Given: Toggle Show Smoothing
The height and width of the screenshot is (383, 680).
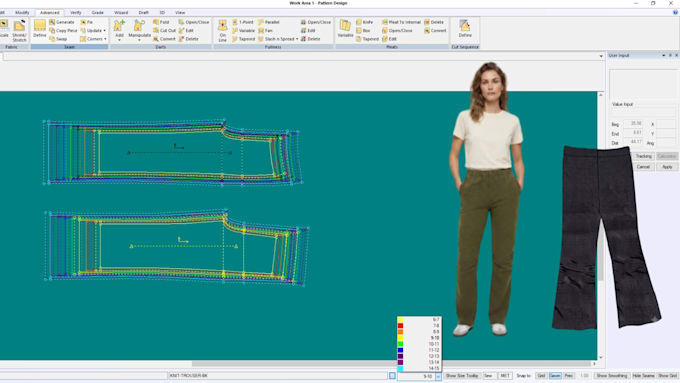Looking at the screenshot, I should point(612,376).
